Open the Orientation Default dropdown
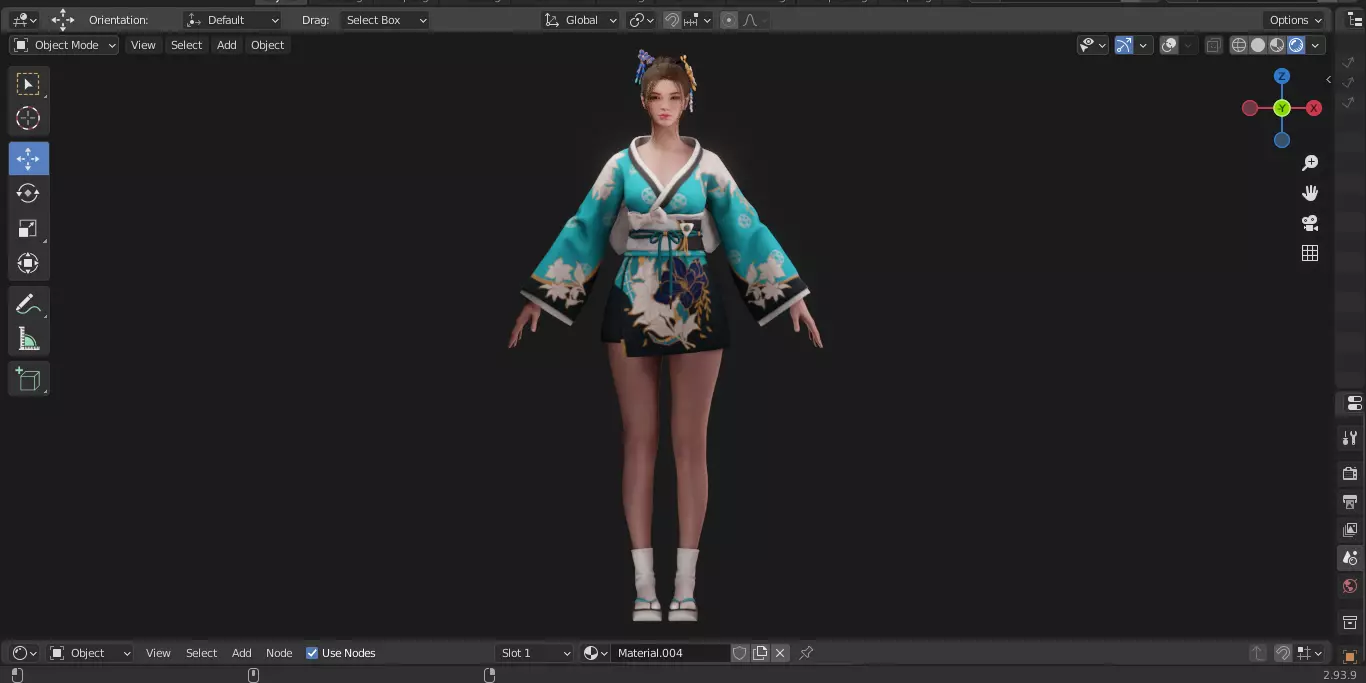The width and height of the screenshot is (1366, 683). pos(233,20)
